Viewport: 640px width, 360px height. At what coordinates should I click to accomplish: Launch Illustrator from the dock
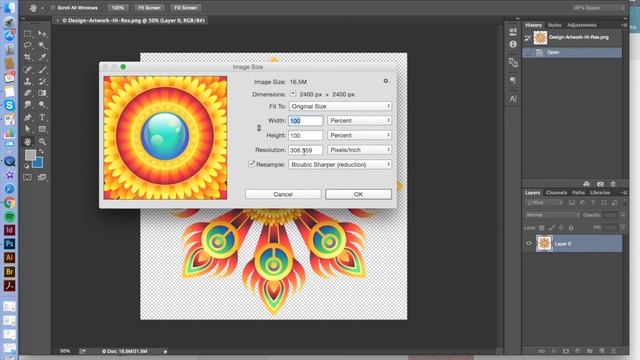[x=9, y=258]
